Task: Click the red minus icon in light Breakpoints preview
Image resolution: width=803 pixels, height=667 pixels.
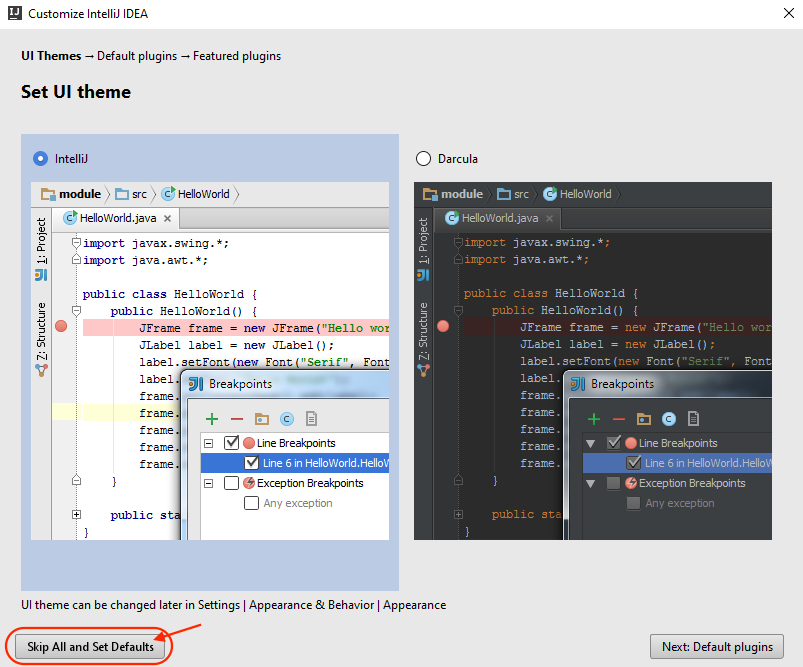Action: pyautogui.click(x=236, y=419)
